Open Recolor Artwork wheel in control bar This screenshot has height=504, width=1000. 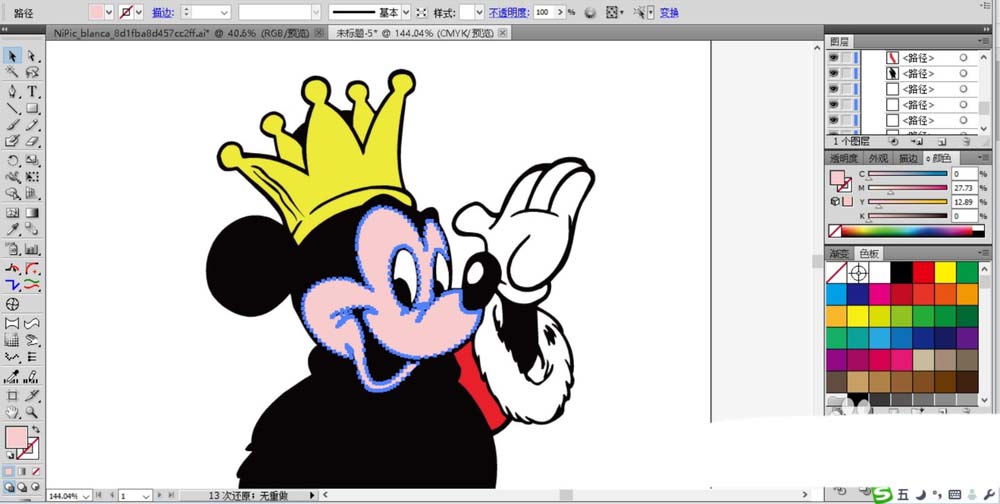[x=590, y=12]
